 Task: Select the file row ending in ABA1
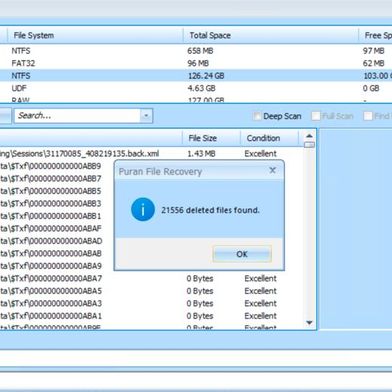click(152, 316)
